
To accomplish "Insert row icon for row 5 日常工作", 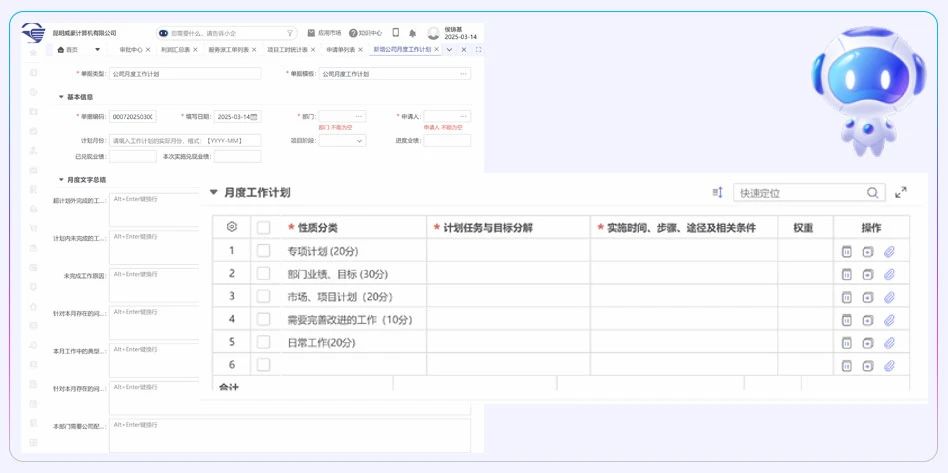I will point(868,343).
